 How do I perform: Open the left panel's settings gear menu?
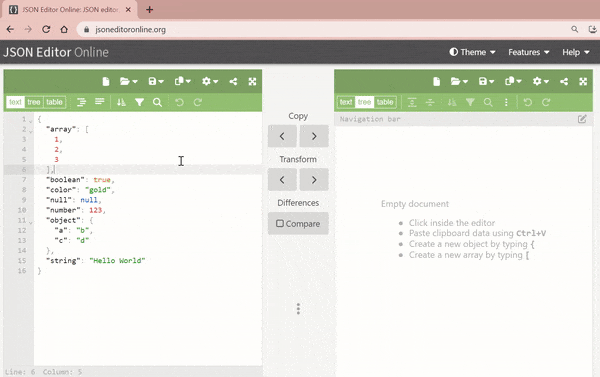pos(210,82)
